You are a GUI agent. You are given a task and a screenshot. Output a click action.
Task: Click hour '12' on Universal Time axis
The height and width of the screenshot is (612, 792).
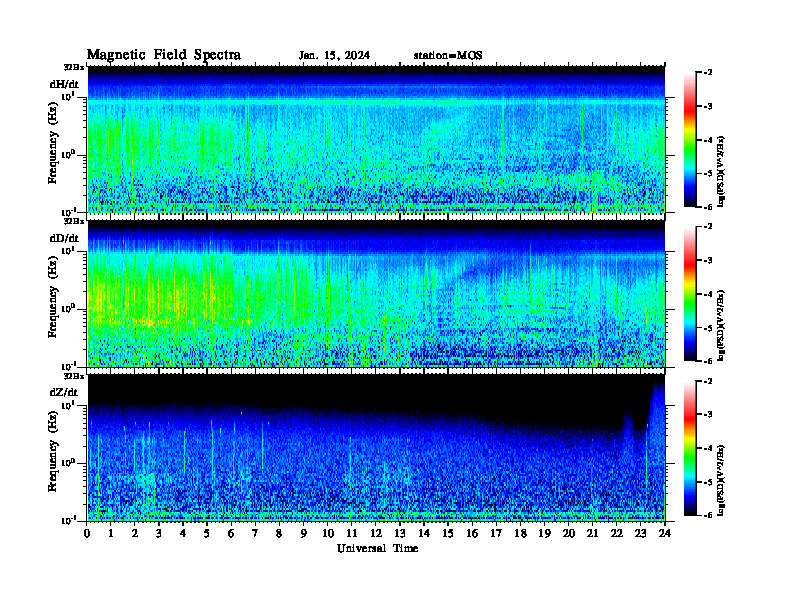pyautogui.click(x=376, y=533)
